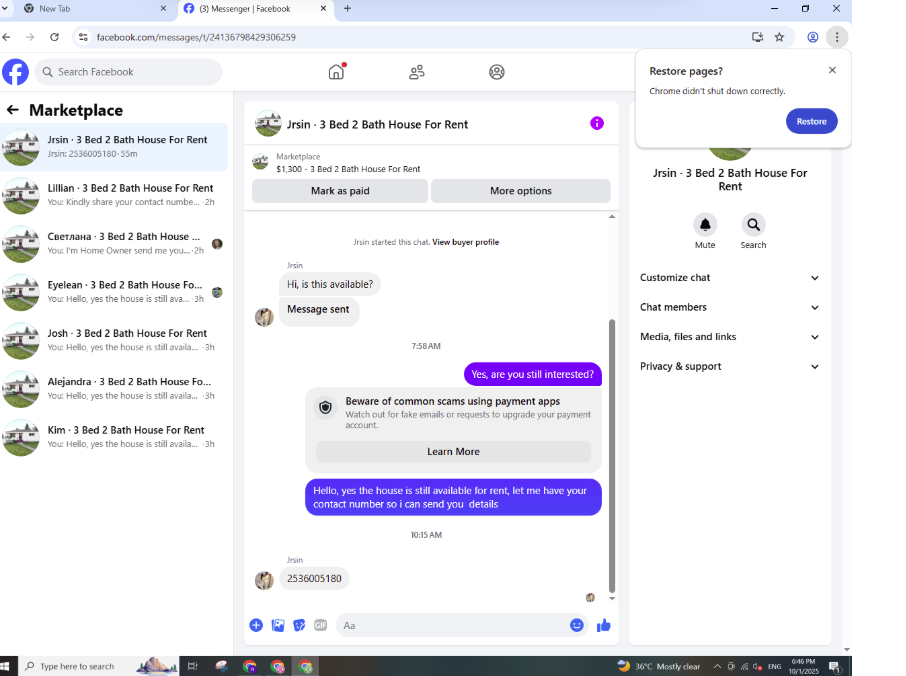This screenshot has height=676, width=906.
Task: Attach a photo with the image icon
Action: tap(278, 625)
